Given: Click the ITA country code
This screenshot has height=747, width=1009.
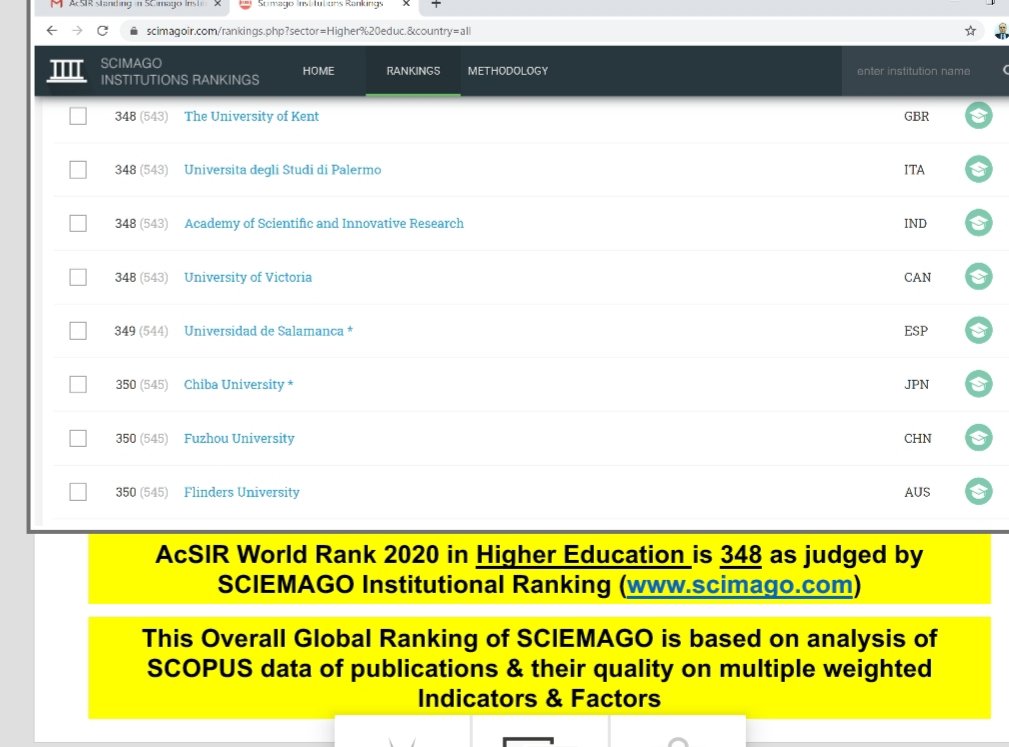Looking at the screenshot, I should 914,170.
